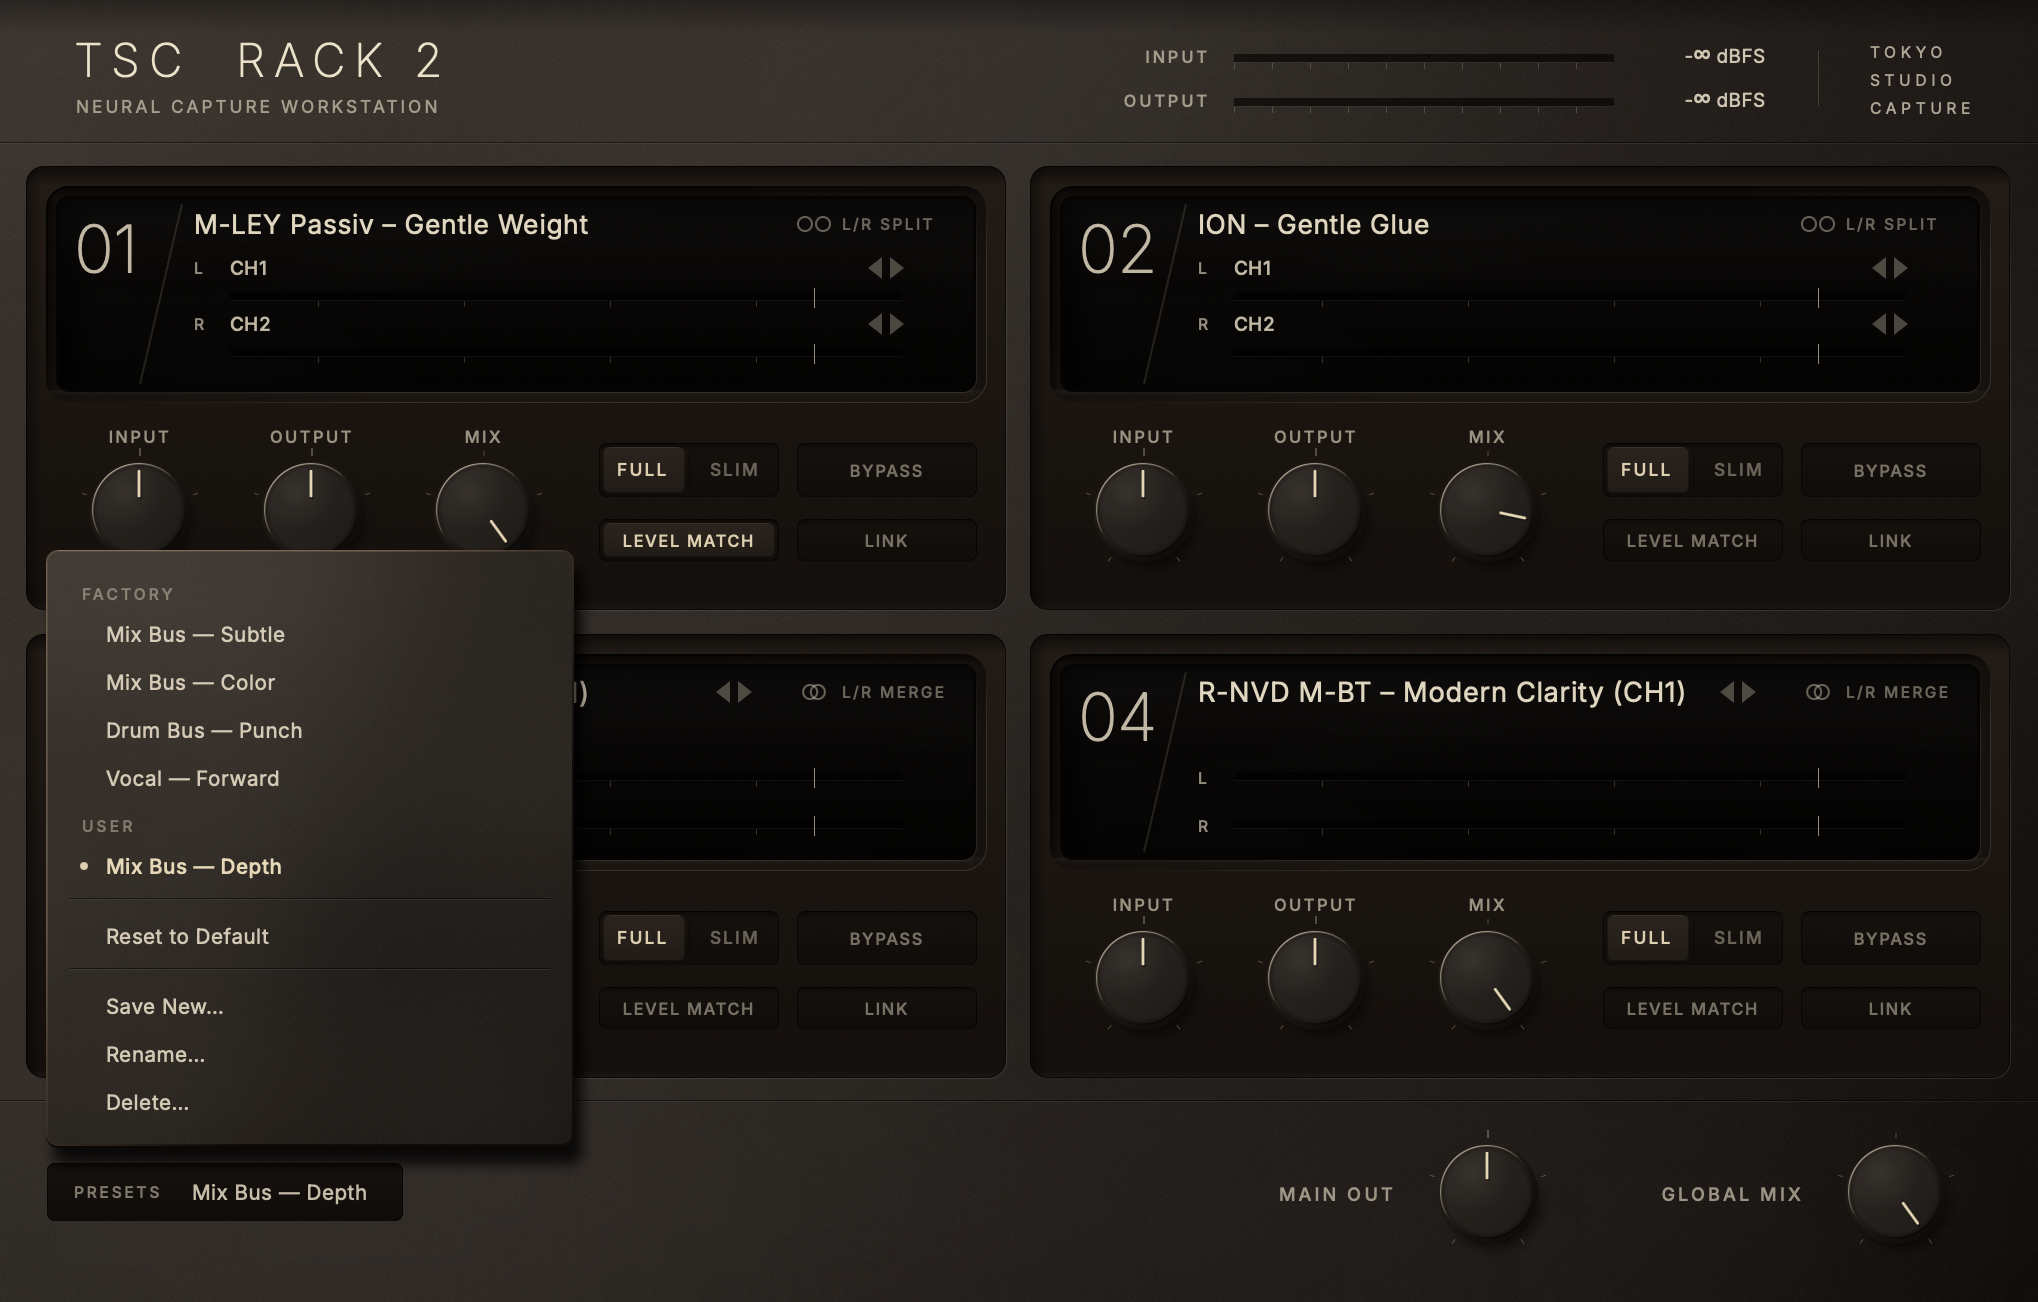Click next capture arrow in slot 04

(x=1749, y=692)
